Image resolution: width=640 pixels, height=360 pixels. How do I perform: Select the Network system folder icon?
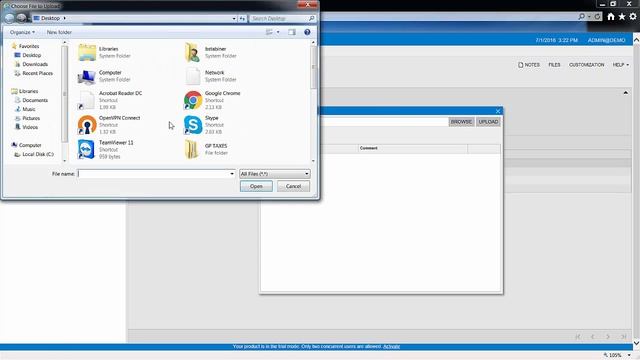(x=193, y=76)
